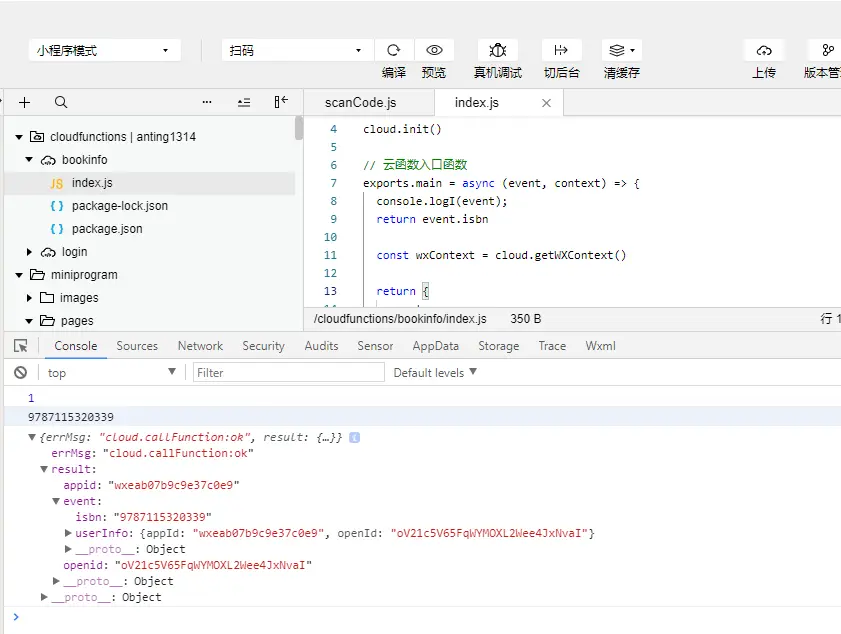Open the Wxml tab
841x634 pixels.
click(600, 346)
